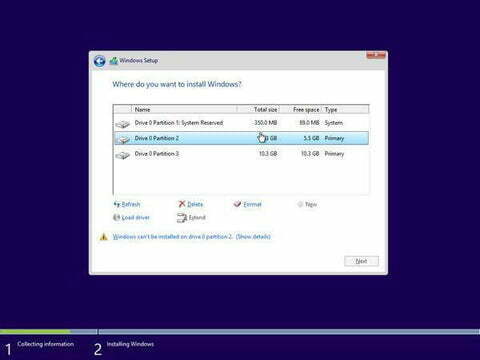This screenshot has width=480, height=360.
Task: Sort by the Name column header
Action: 185,109
